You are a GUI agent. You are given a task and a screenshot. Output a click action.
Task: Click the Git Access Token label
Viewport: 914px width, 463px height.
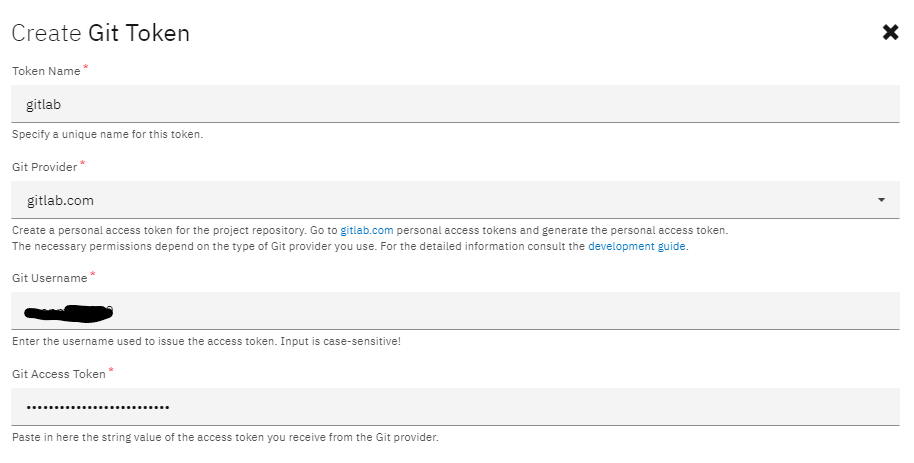(x=59, y=374)
